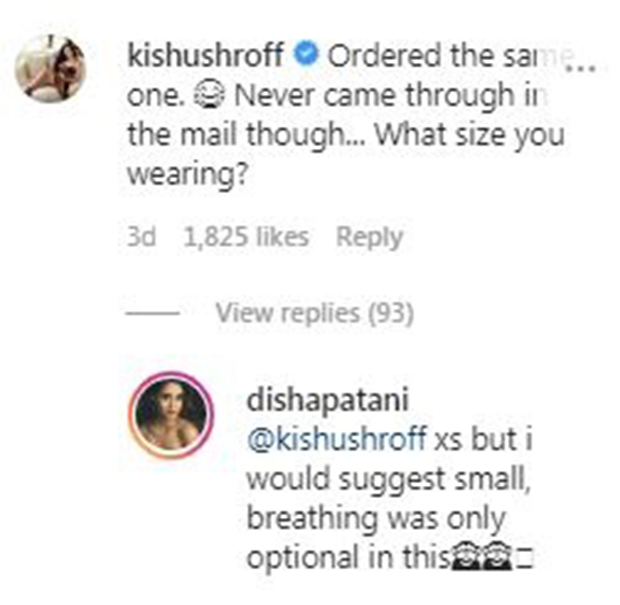The height and width of the screenshot is (605, 620).
Task: Click the dash line beside View replies
Action: point(152,314)
